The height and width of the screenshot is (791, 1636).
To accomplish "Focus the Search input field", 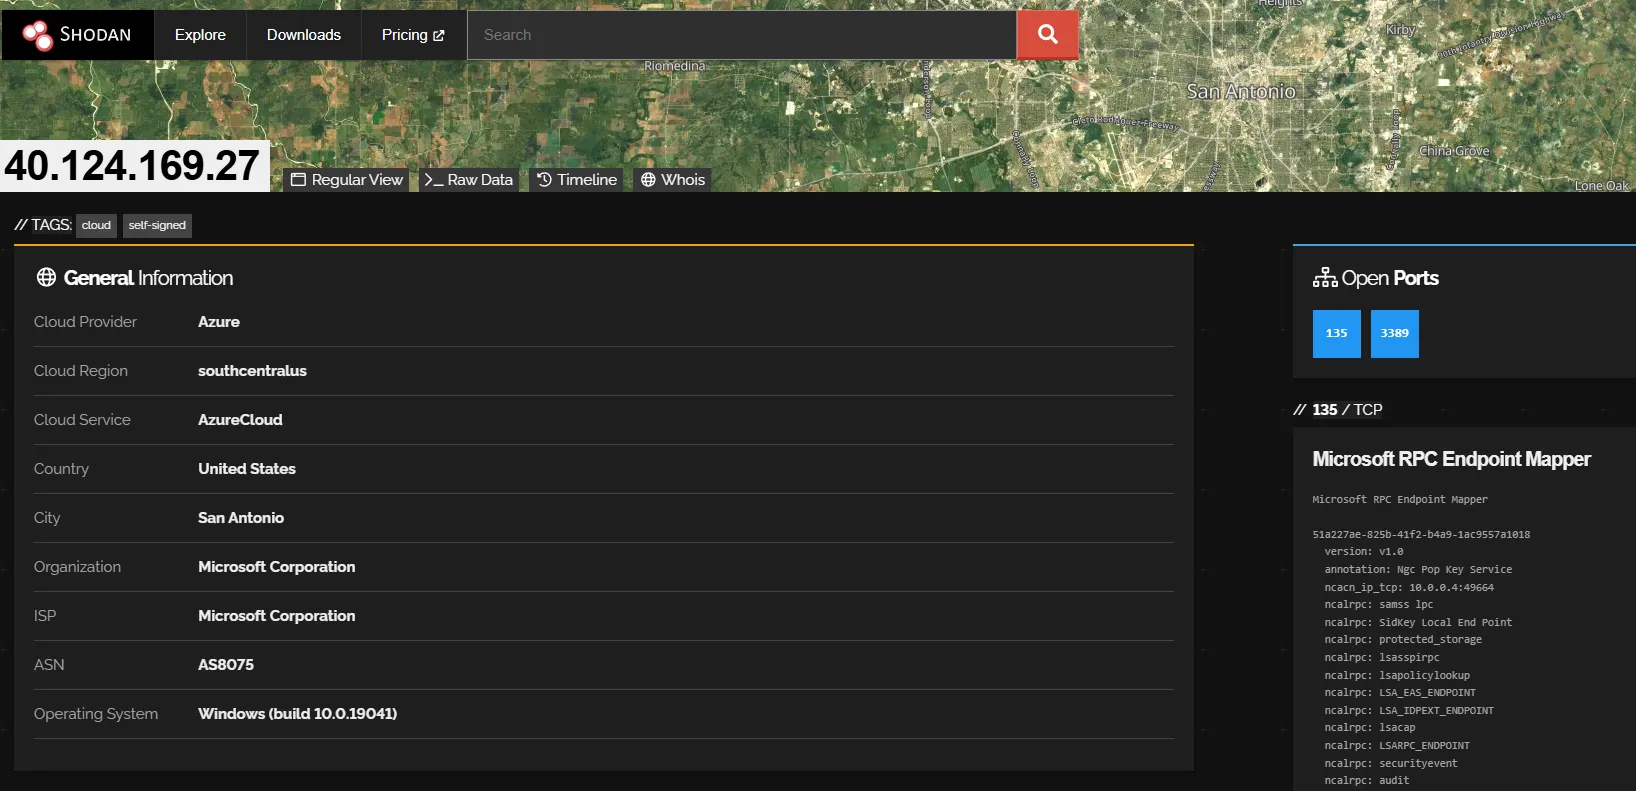I will [742, 35].
